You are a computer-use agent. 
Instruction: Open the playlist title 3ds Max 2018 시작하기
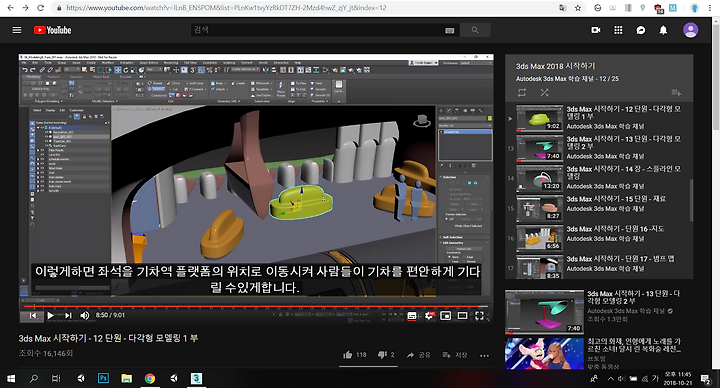click(555, 66)
